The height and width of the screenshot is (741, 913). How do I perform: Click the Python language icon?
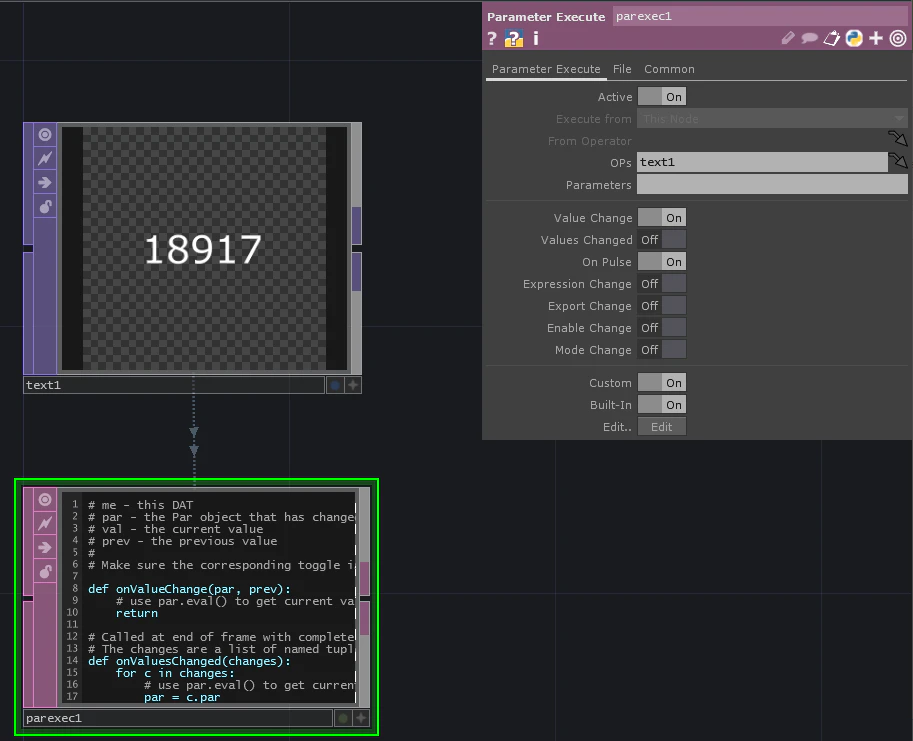pos(854,38)
